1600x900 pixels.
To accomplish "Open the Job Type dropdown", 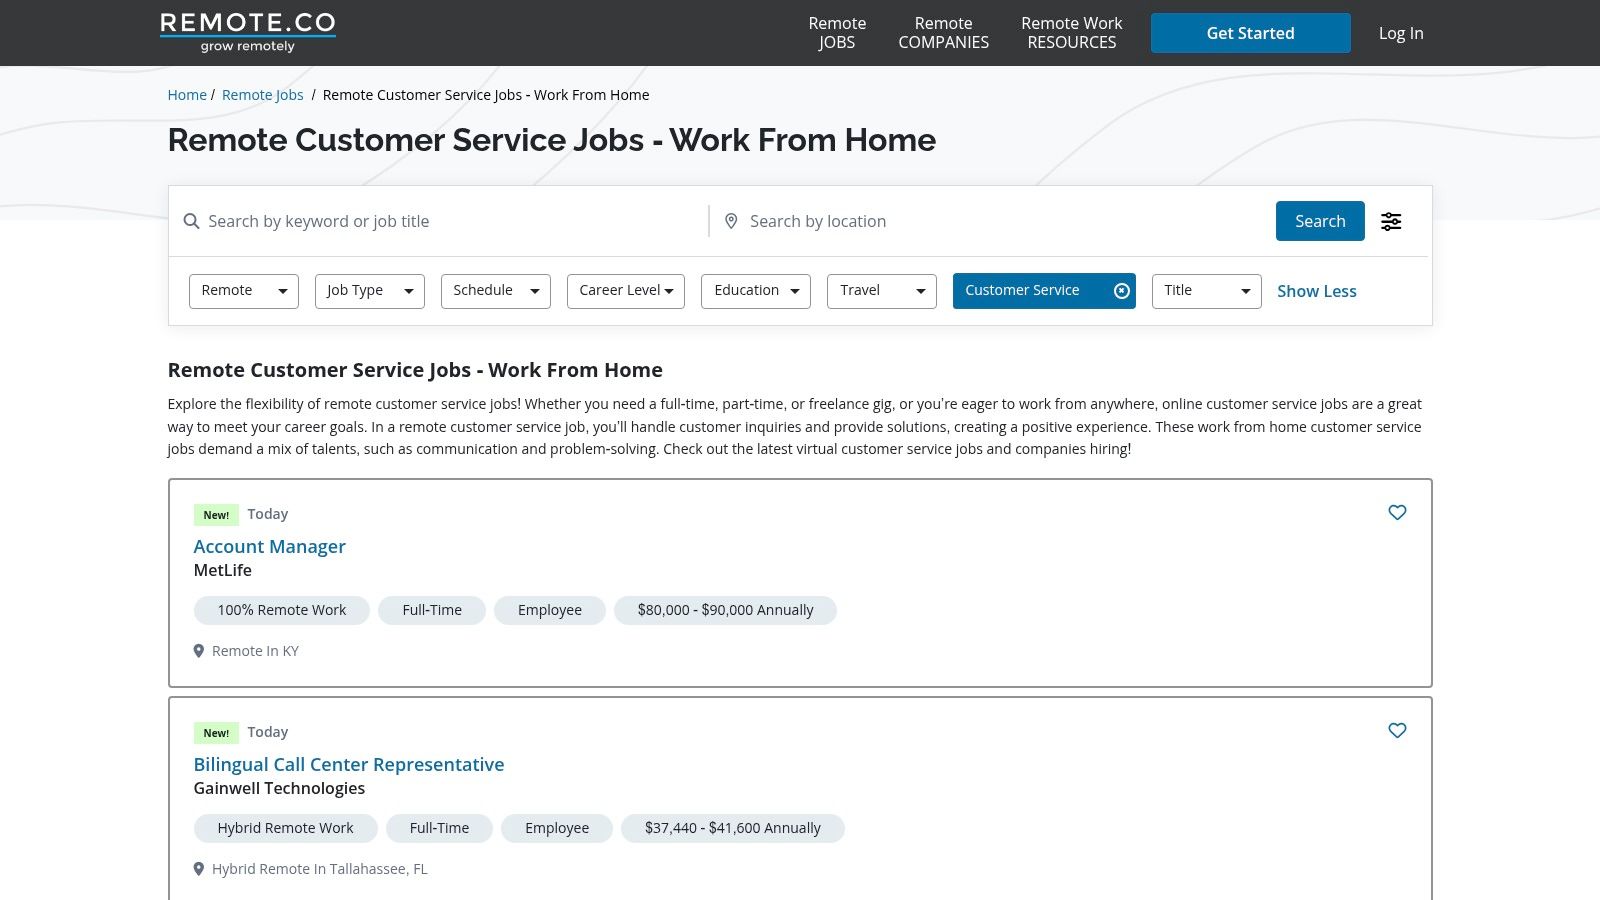I will [369, 290].
